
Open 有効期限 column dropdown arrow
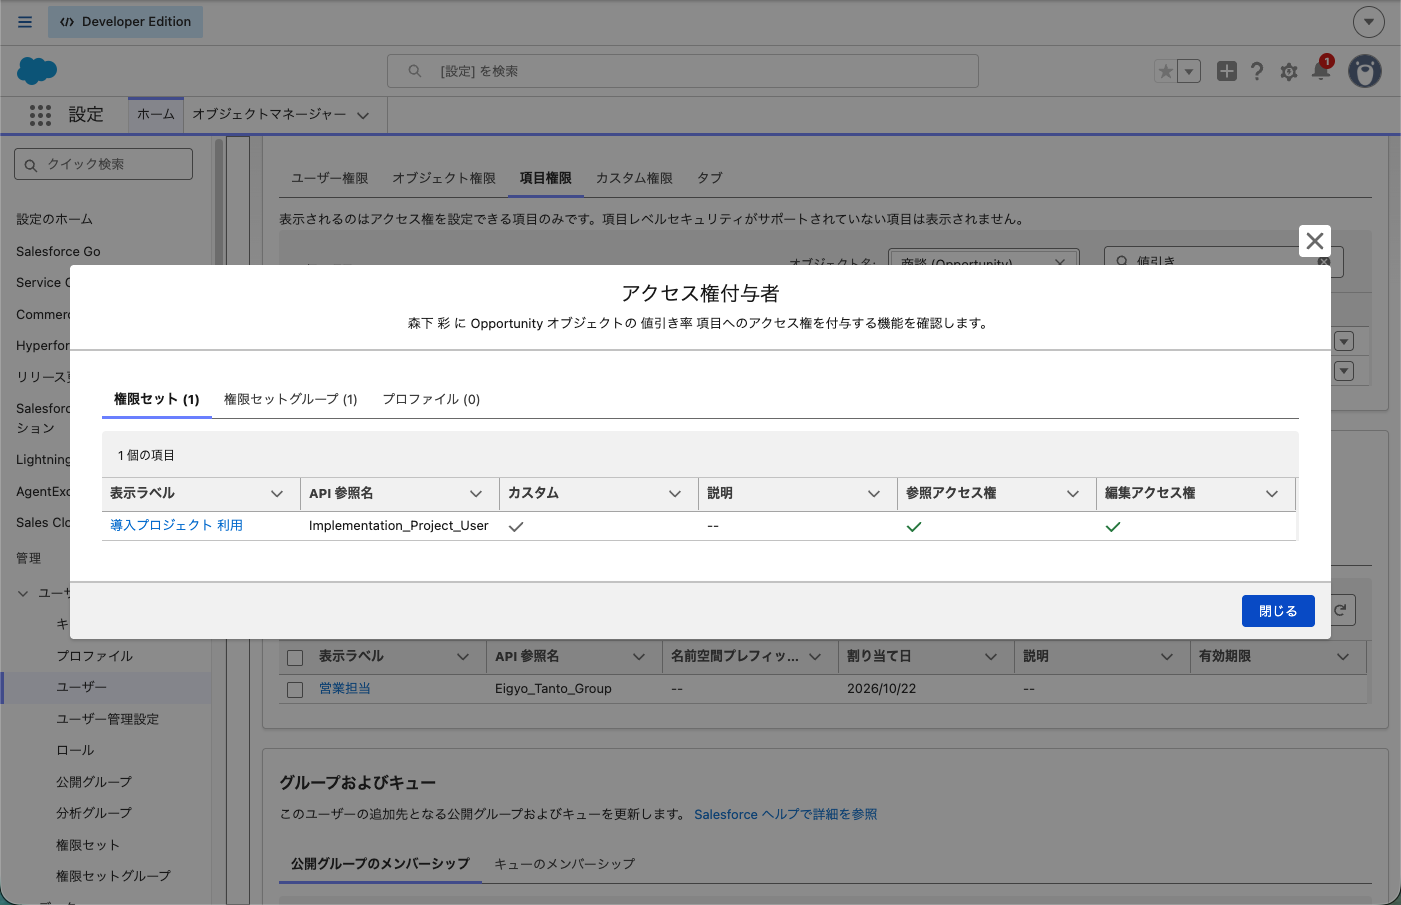pos(1343,657)
